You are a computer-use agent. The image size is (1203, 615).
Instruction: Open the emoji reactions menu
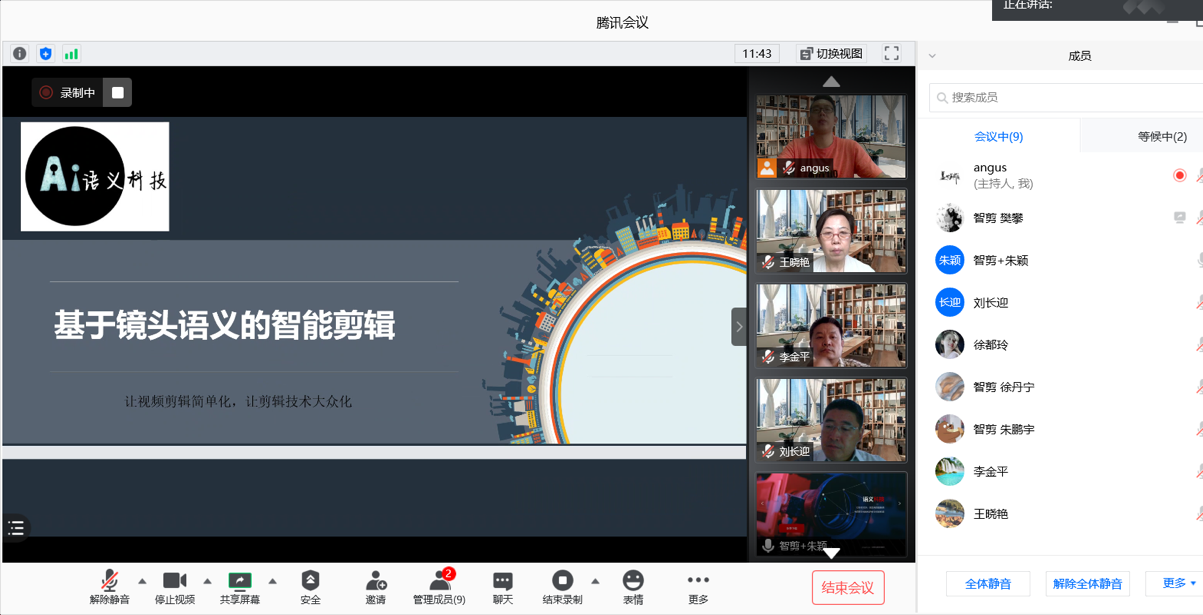pyautogui.click(x=633, y=587)
